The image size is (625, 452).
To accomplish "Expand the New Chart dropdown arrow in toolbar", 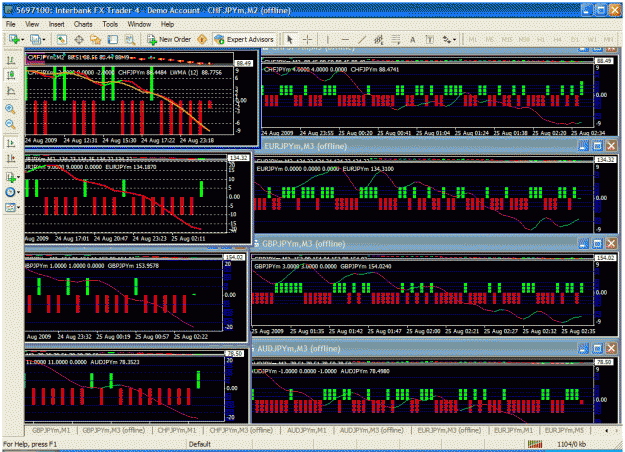I will coord(22,39).
